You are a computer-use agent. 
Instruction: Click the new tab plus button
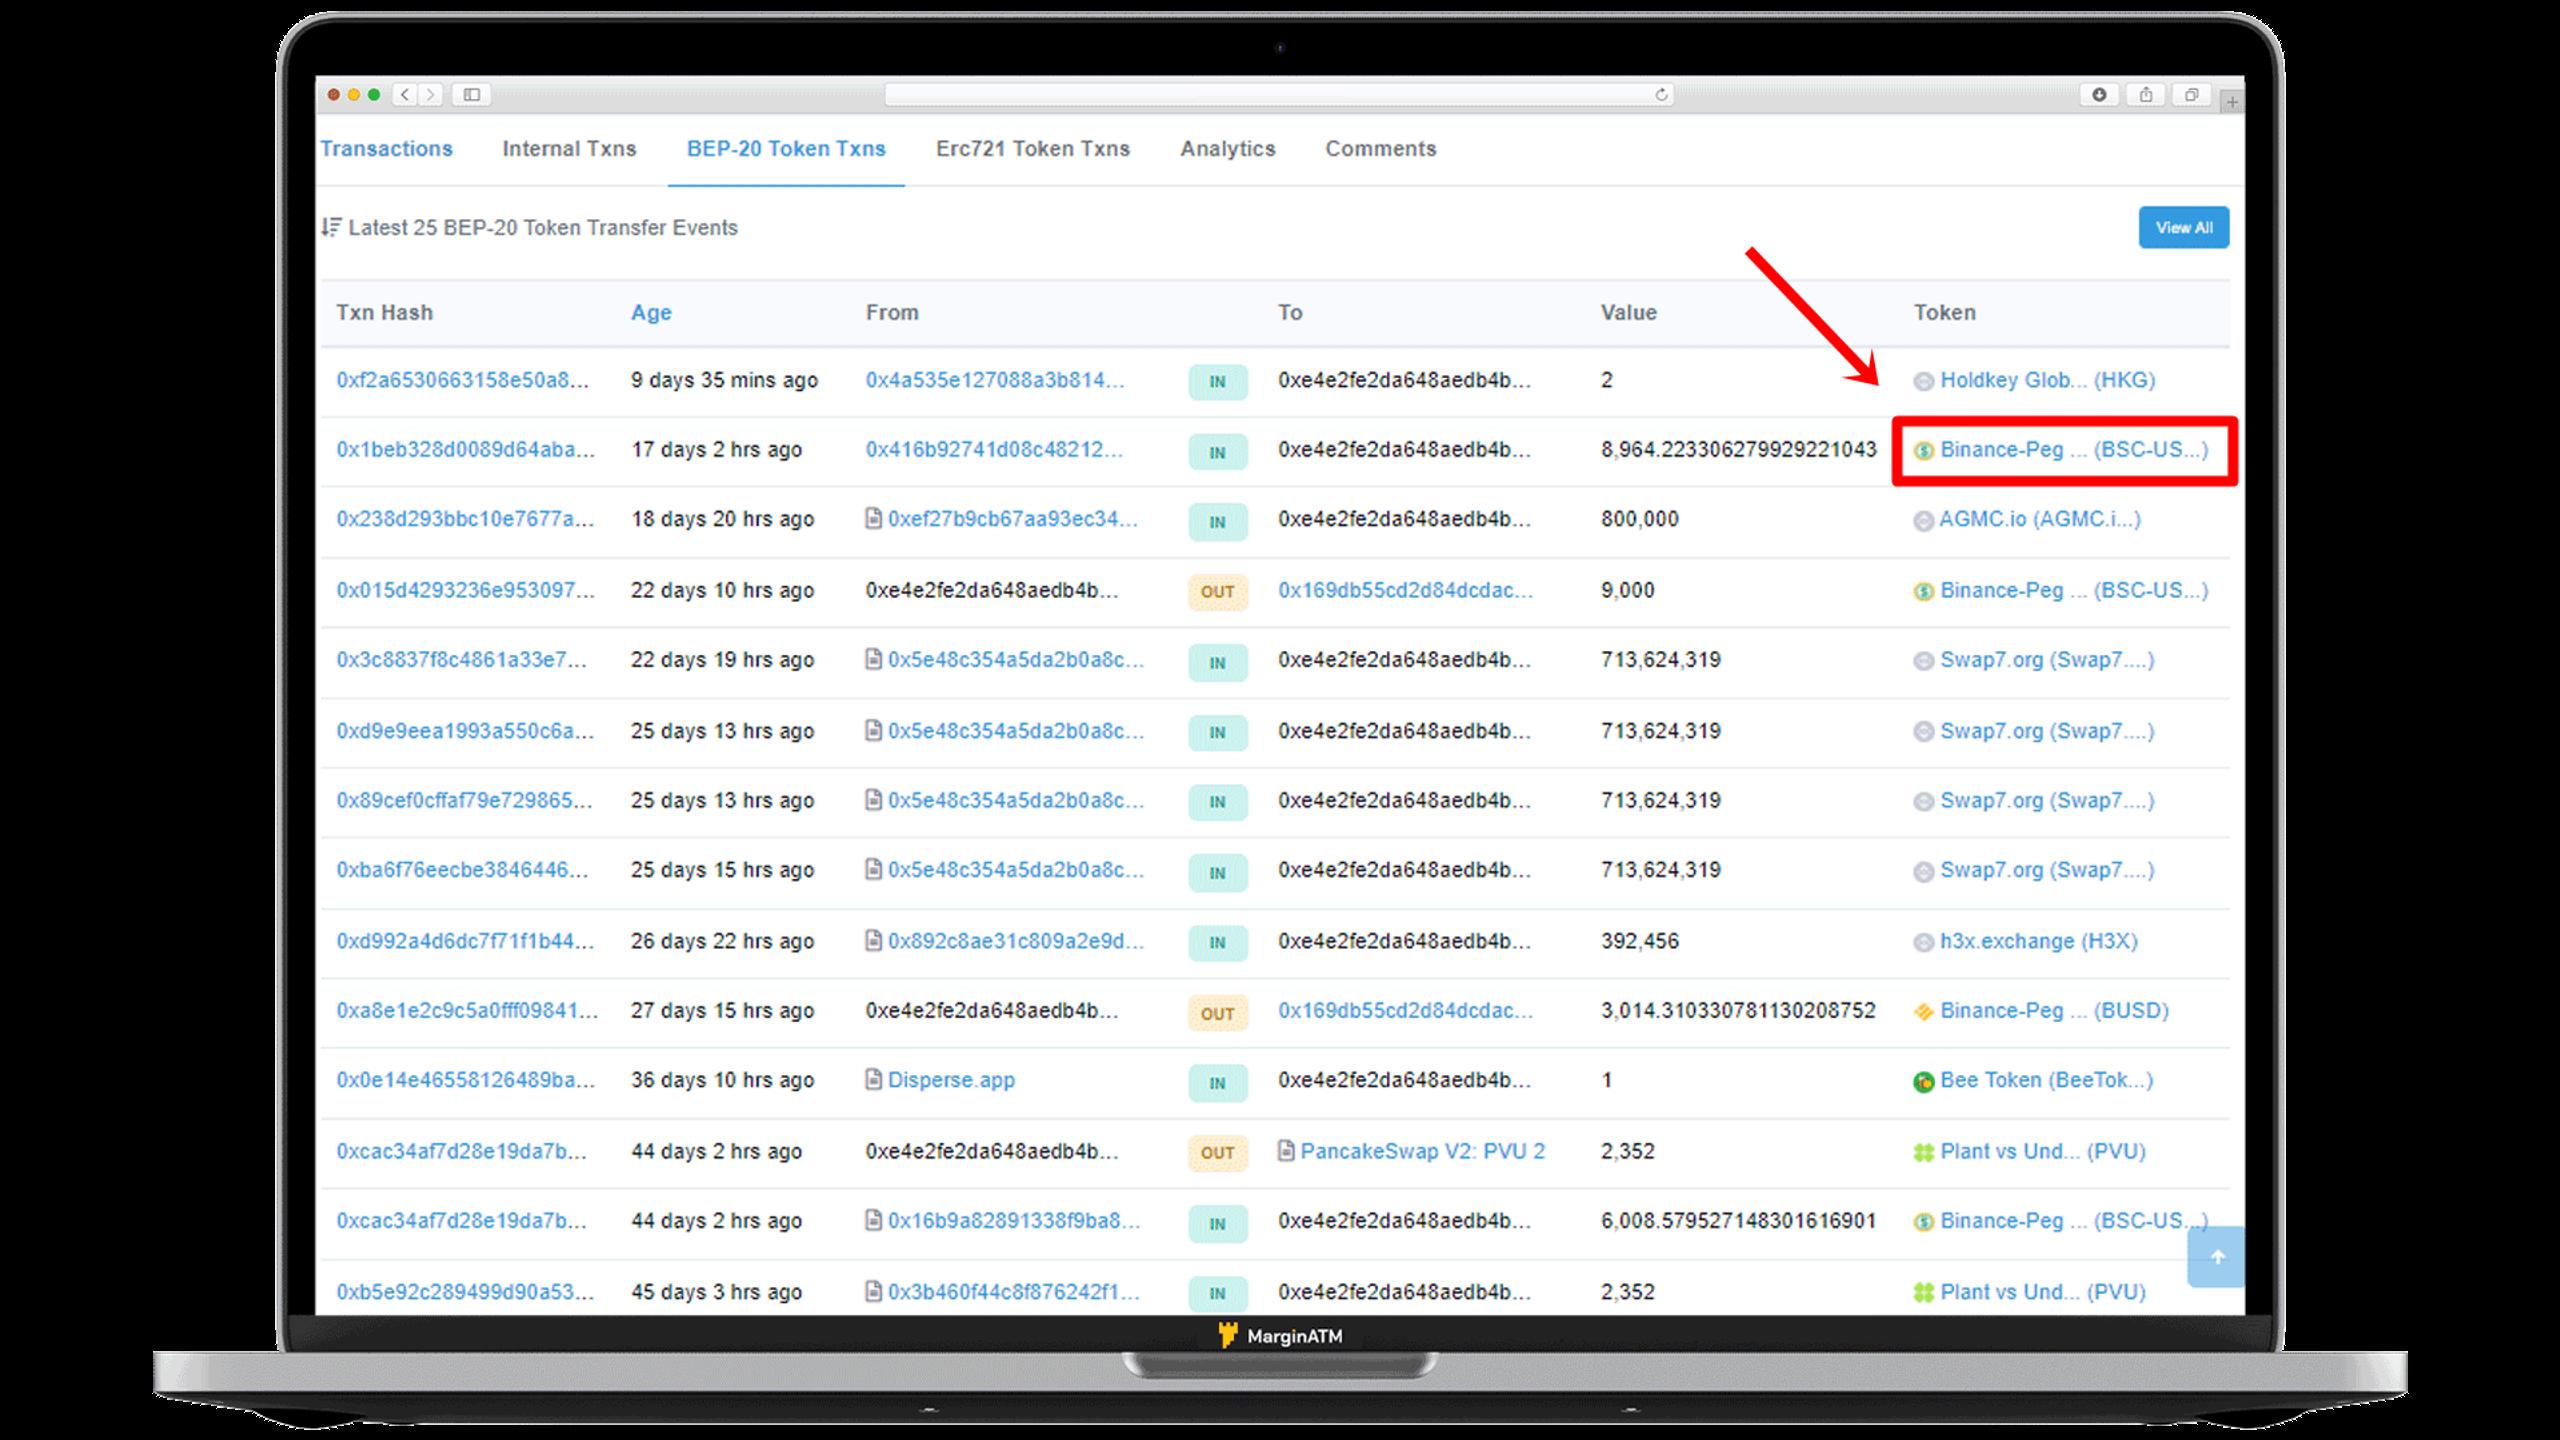tap(2232, 102)
